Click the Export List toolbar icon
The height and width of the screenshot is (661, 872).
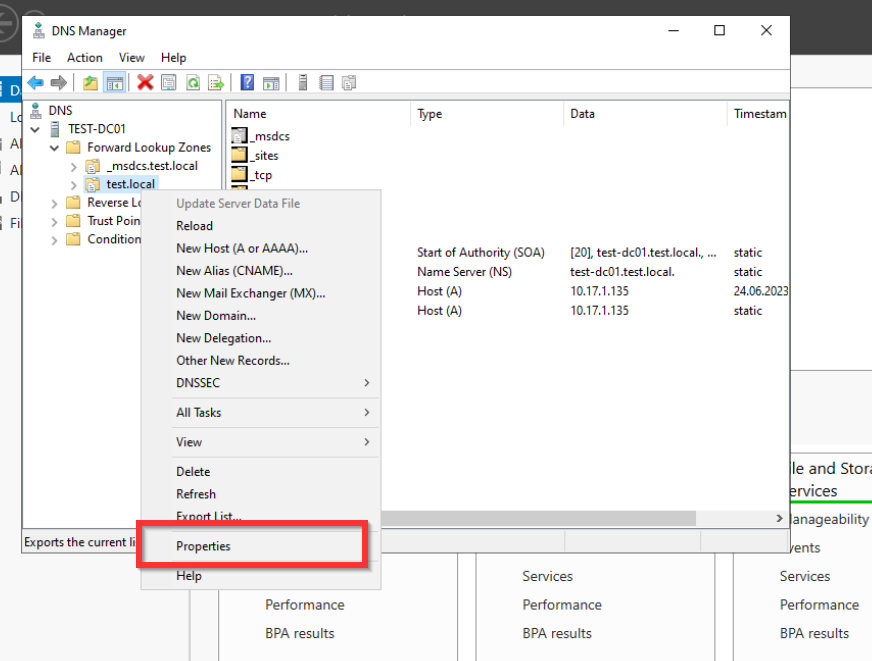(x=216, y=83)
